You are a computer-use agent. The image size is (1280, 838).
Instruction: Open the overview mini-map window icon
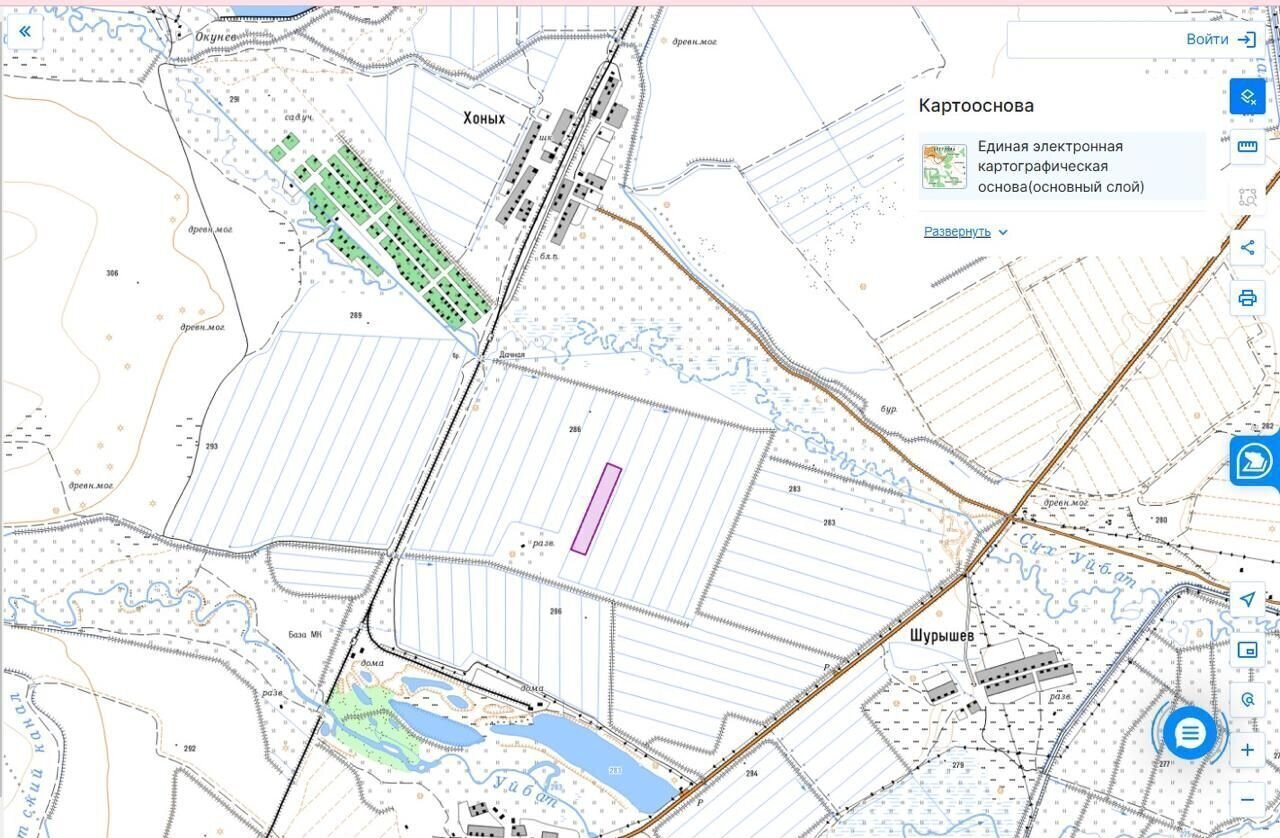click(x=1247, y=650)
